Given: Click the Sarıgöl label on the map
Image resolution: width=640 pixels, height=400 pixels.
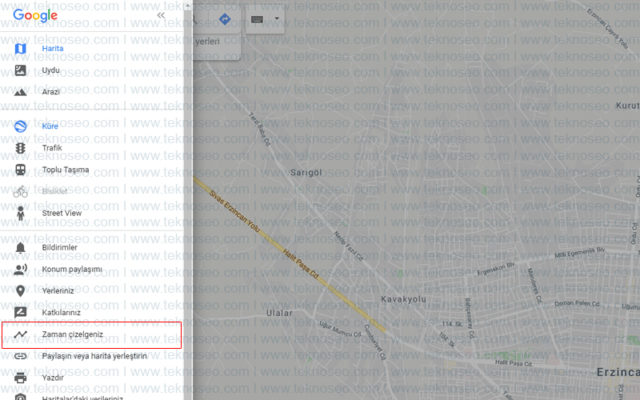Looking at the screenshot, I should click(x=306, y=173).
